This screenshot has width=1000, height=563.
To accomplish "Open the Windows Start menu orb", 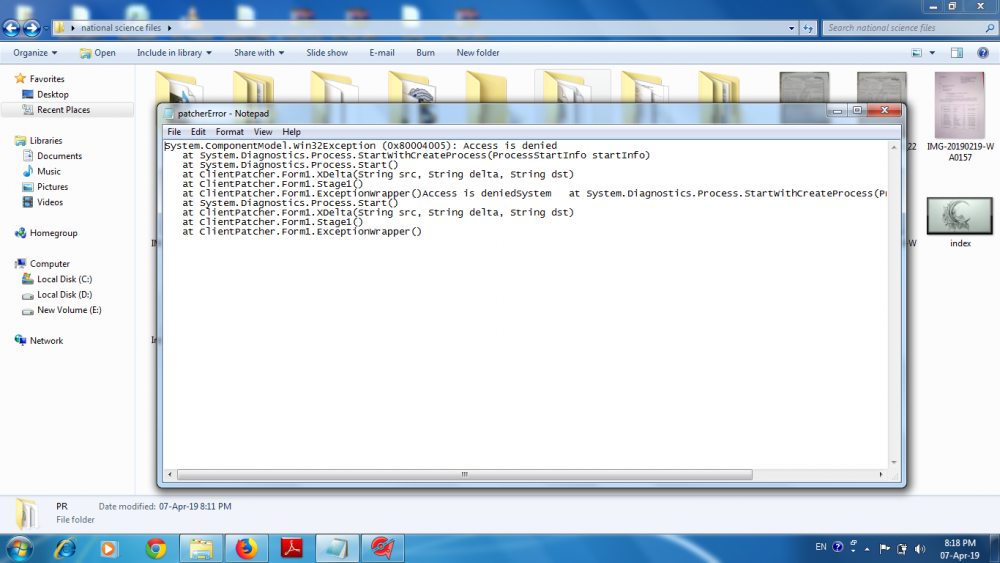I will coord(19,548).
